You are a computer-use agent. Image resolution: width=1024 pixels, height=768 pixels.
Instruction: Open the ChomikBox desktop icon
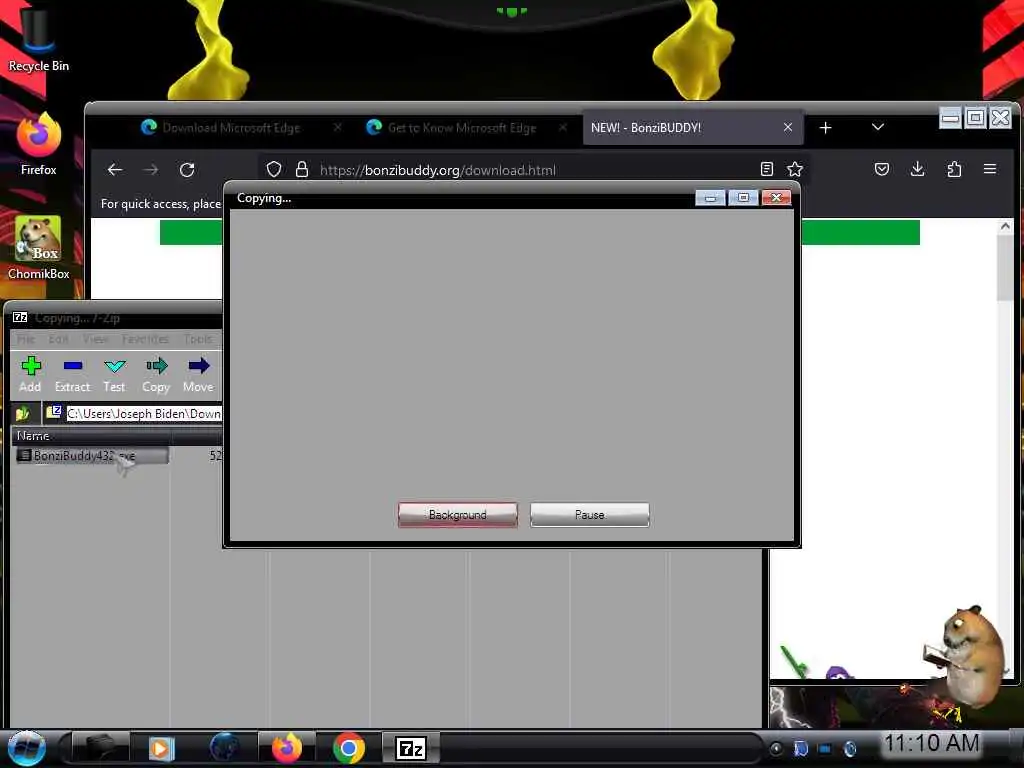coord(38,248)
